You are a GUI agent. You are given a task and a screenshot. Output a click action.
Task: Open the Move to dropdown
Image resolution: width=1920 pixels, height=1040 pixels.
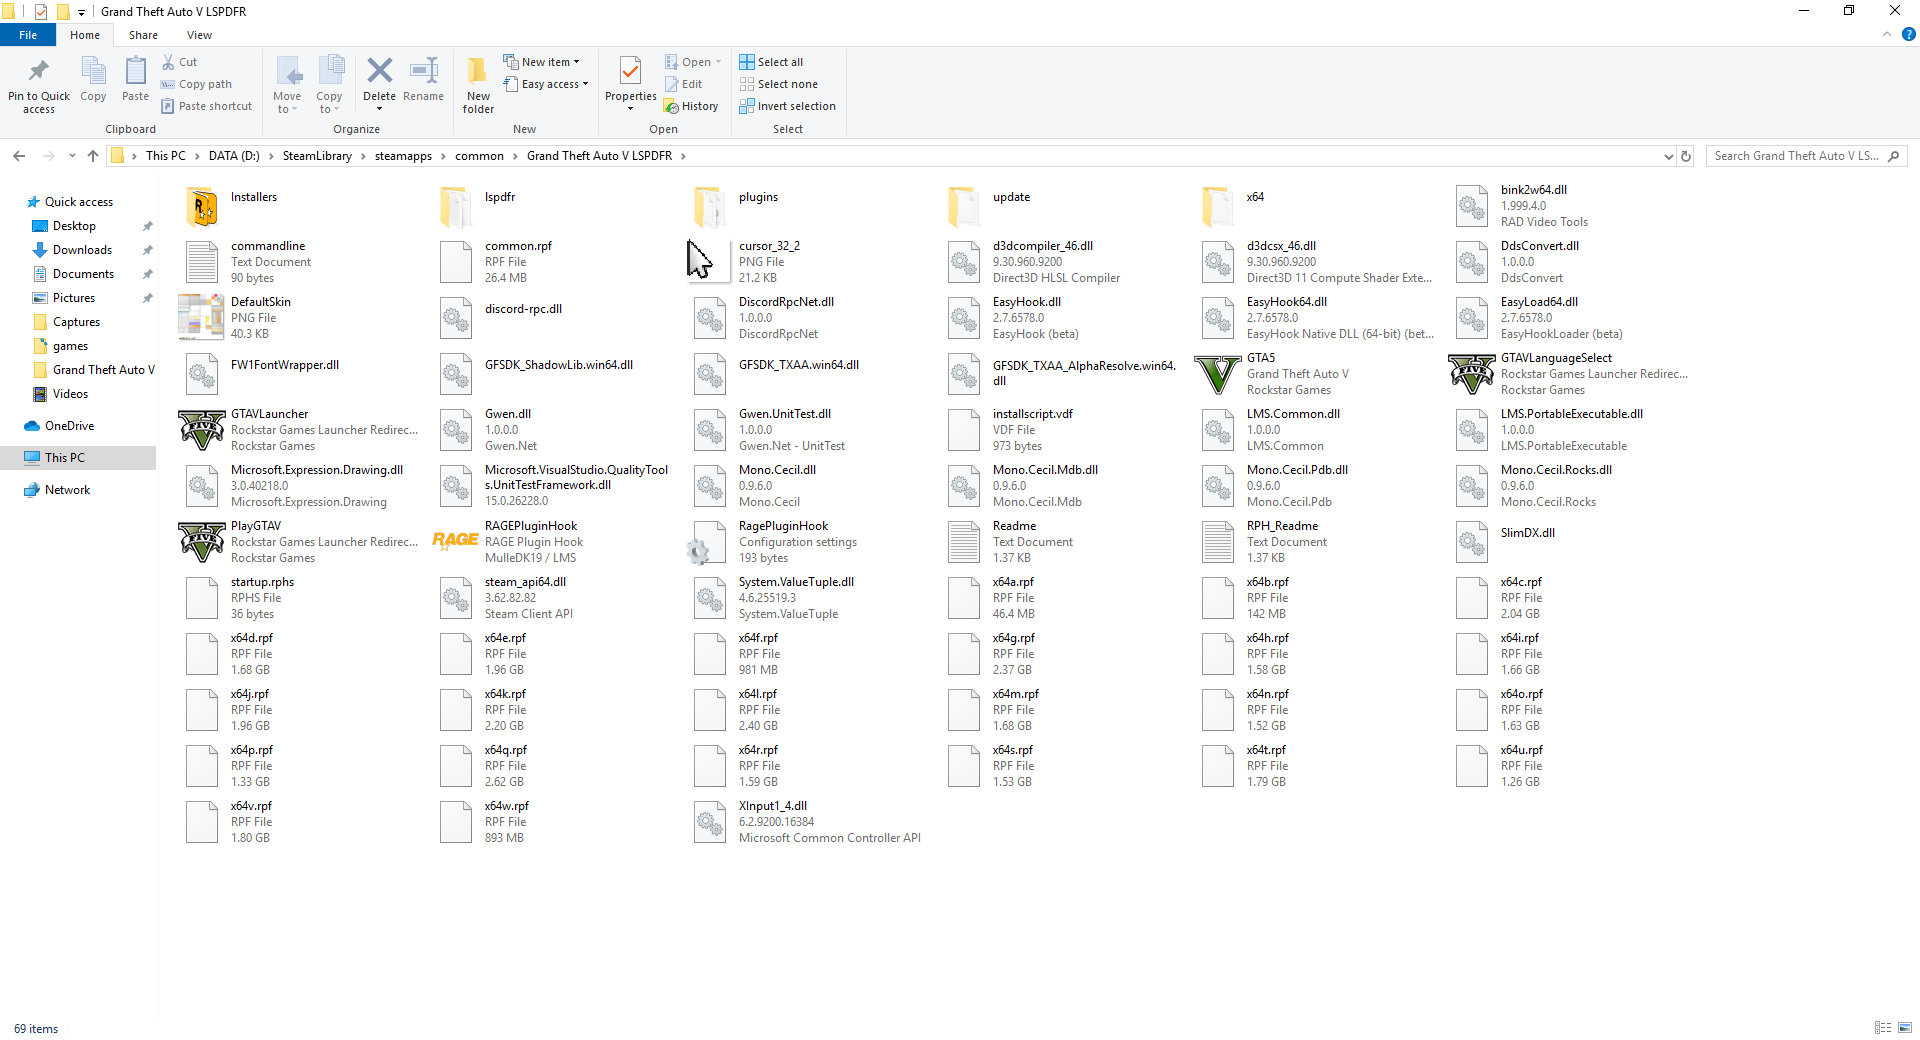pos(287,85)
